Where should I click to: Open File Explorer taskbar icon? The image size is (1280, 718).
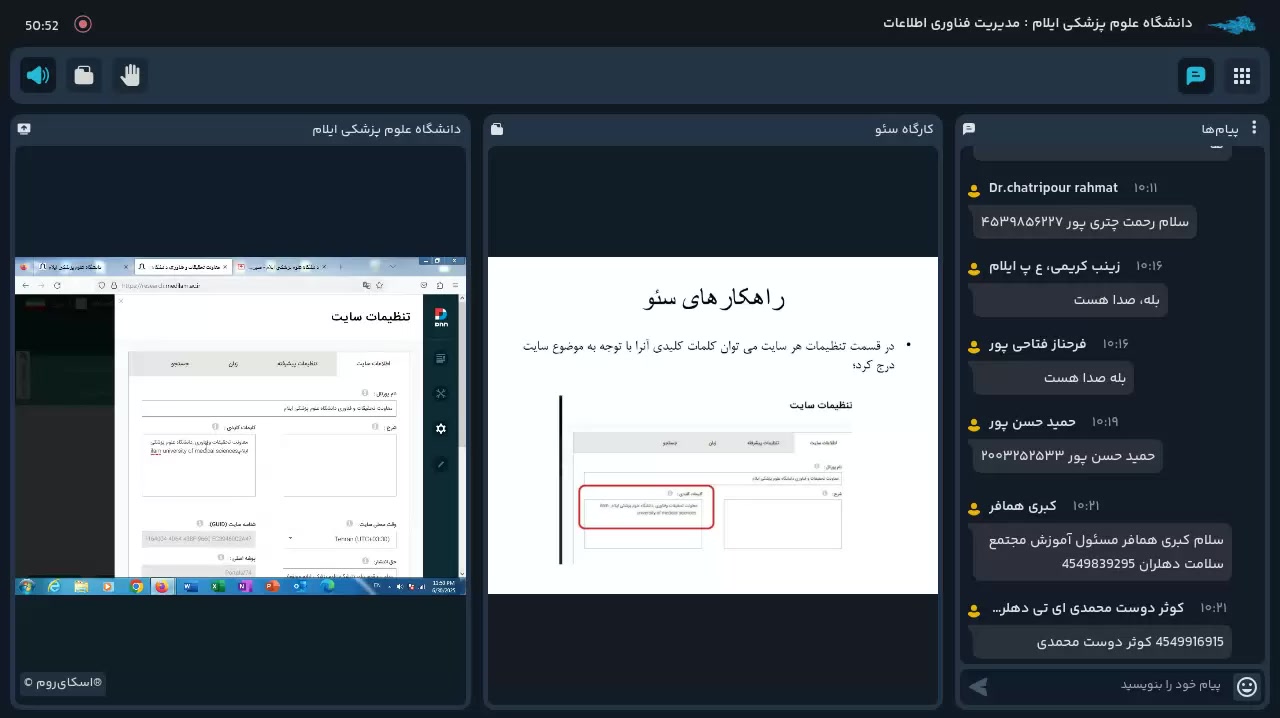(x=81, y=586)
